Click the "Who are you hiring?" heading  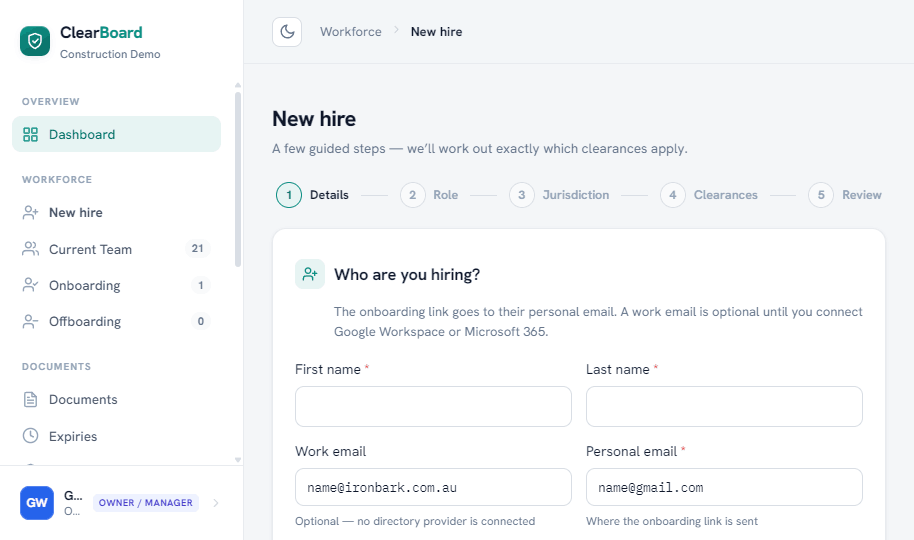[x=407, y=275]
